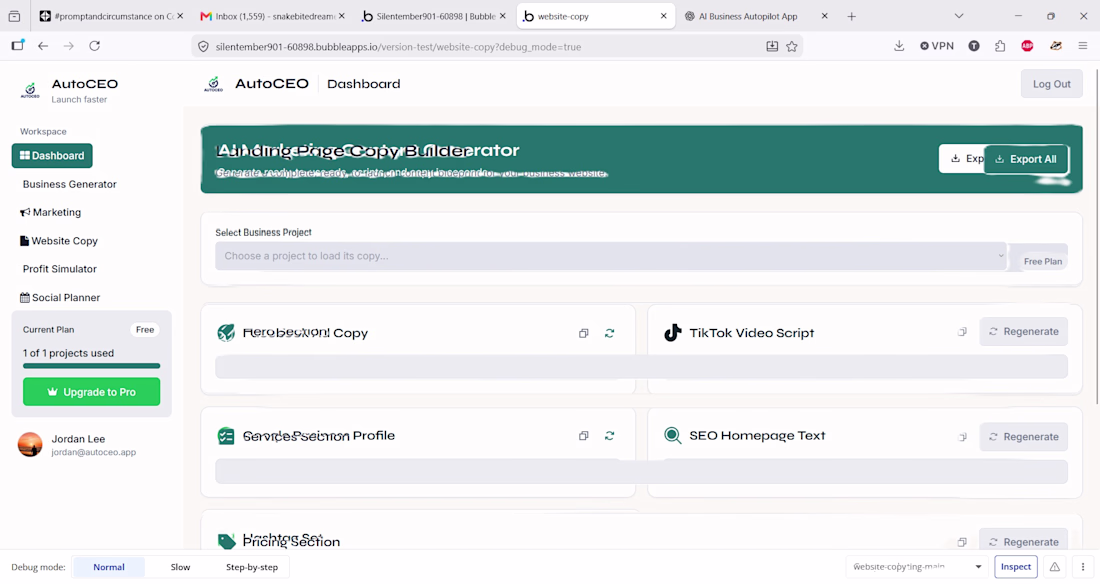Go forward in browser history
Screen dimensions: 1100x584
coord(69,46)
